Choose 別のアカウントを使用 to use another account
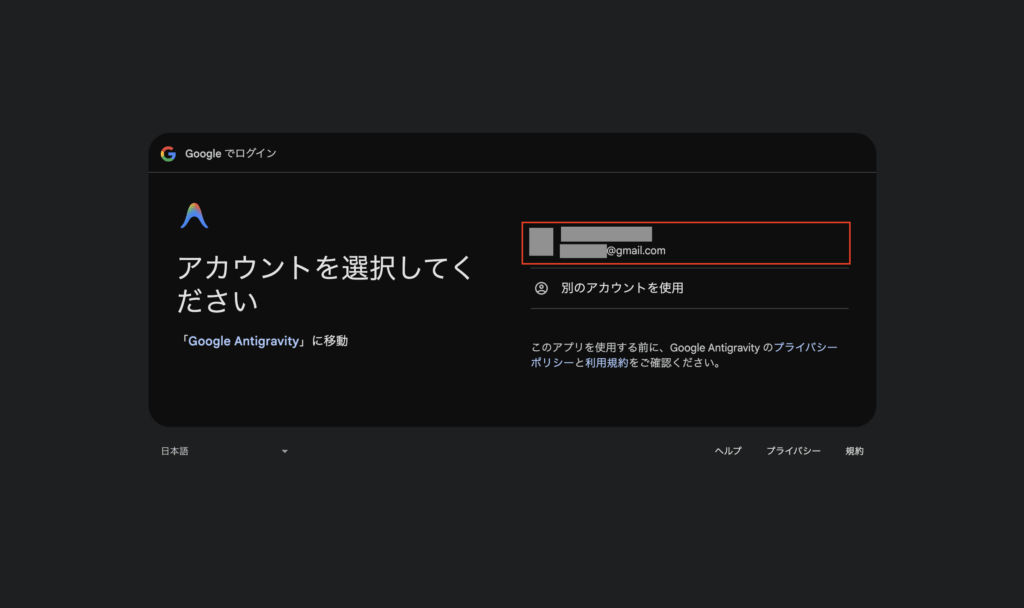The image size is (1024, 608). click(622, 288)
